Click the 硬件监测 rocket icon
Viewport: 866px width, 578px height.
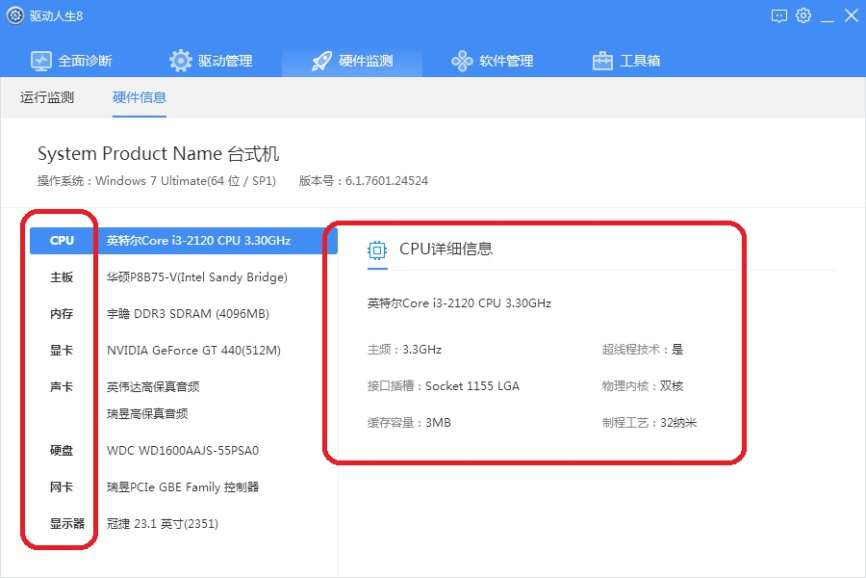[320, 60]
